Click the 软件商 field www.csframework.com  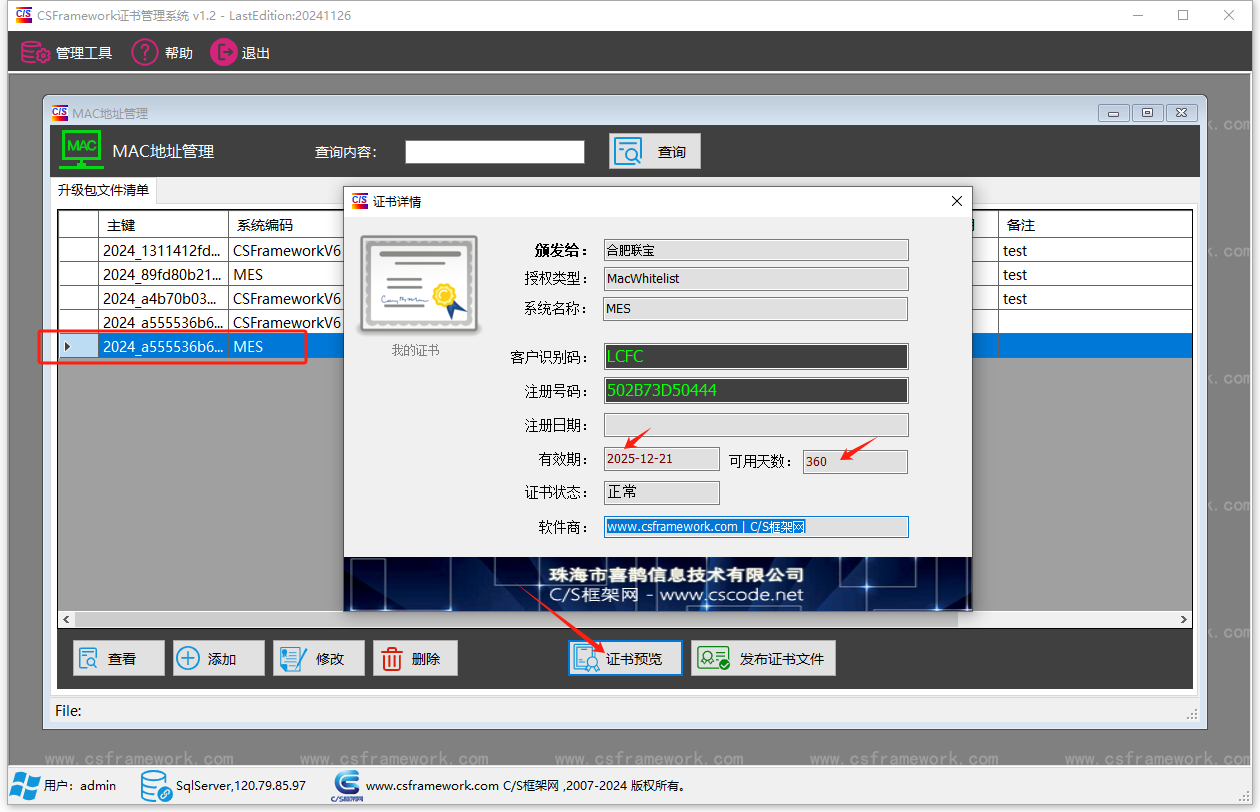point(756,526)
